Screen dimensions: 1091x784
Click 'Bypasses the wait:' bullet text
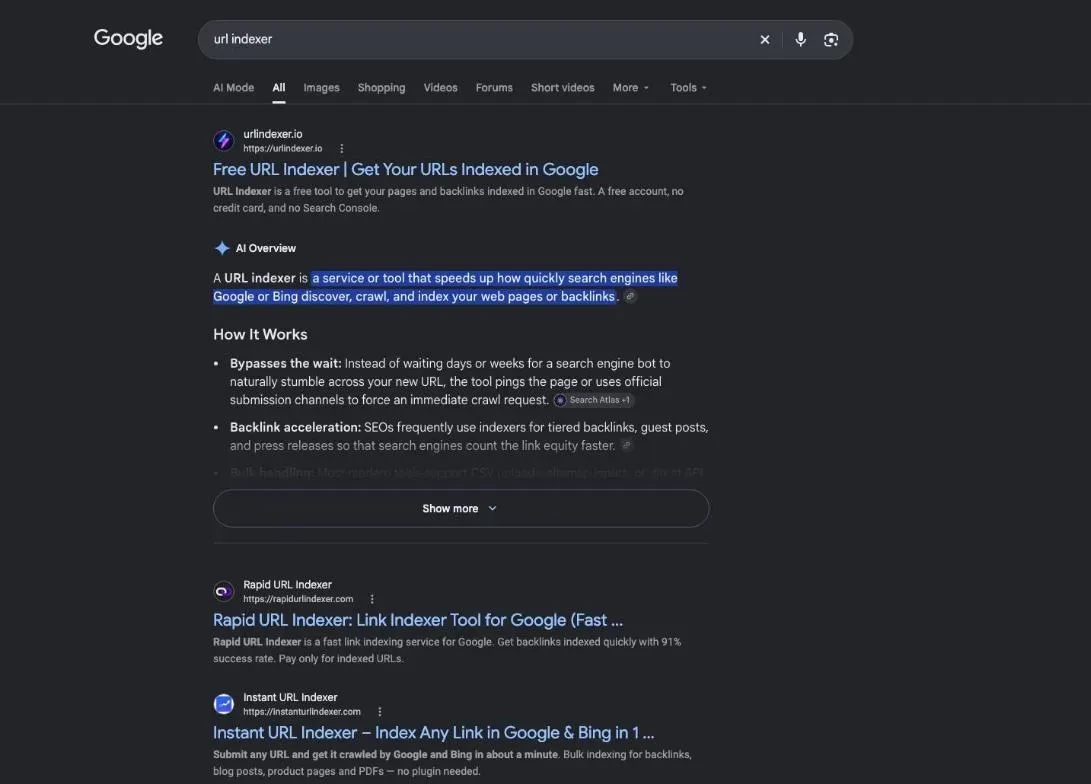[x=285, y=363]
